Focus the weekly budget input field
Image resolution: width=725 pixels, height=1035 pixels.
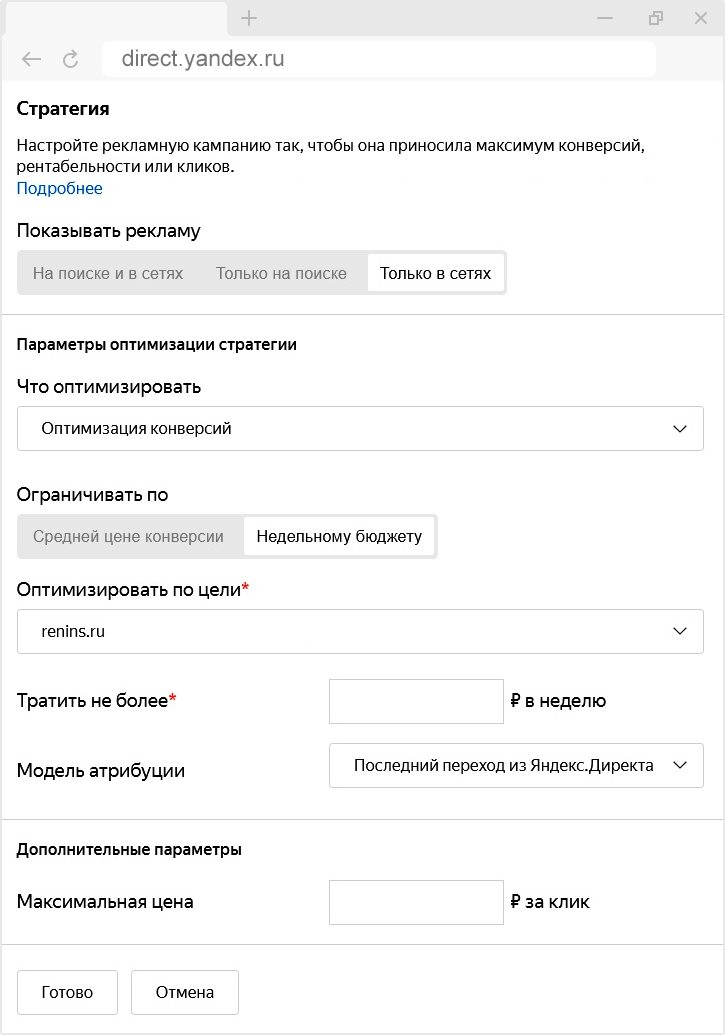click(x=416, y=701)
